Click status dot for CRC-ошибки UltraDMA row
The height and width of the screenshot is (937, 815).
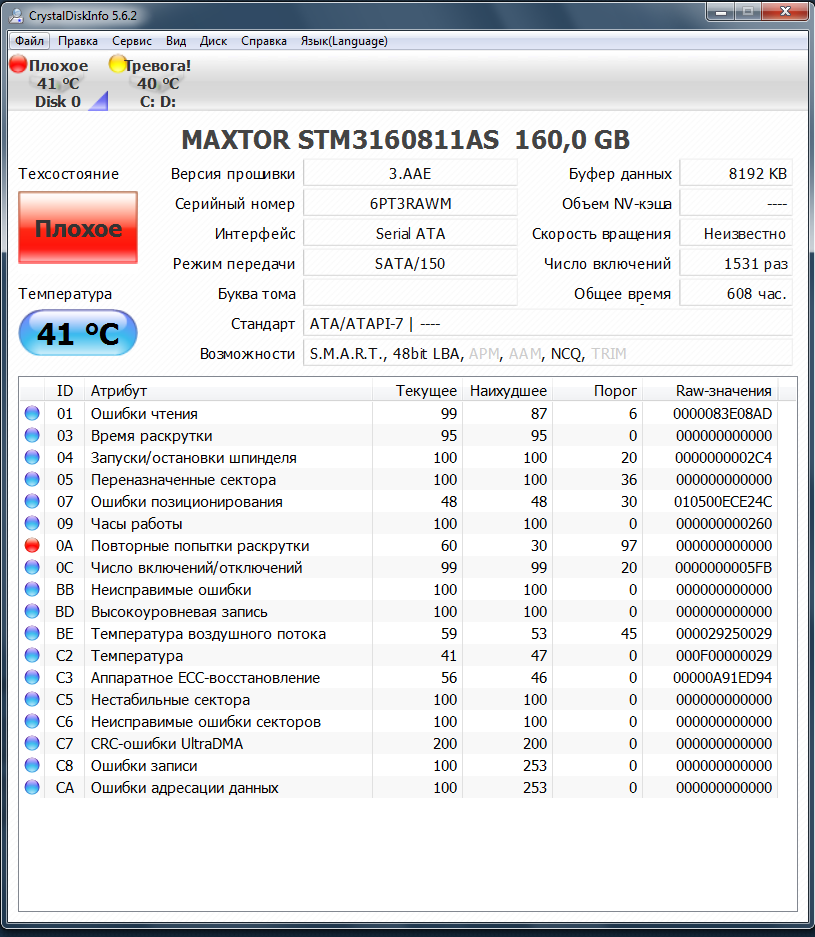32,743
